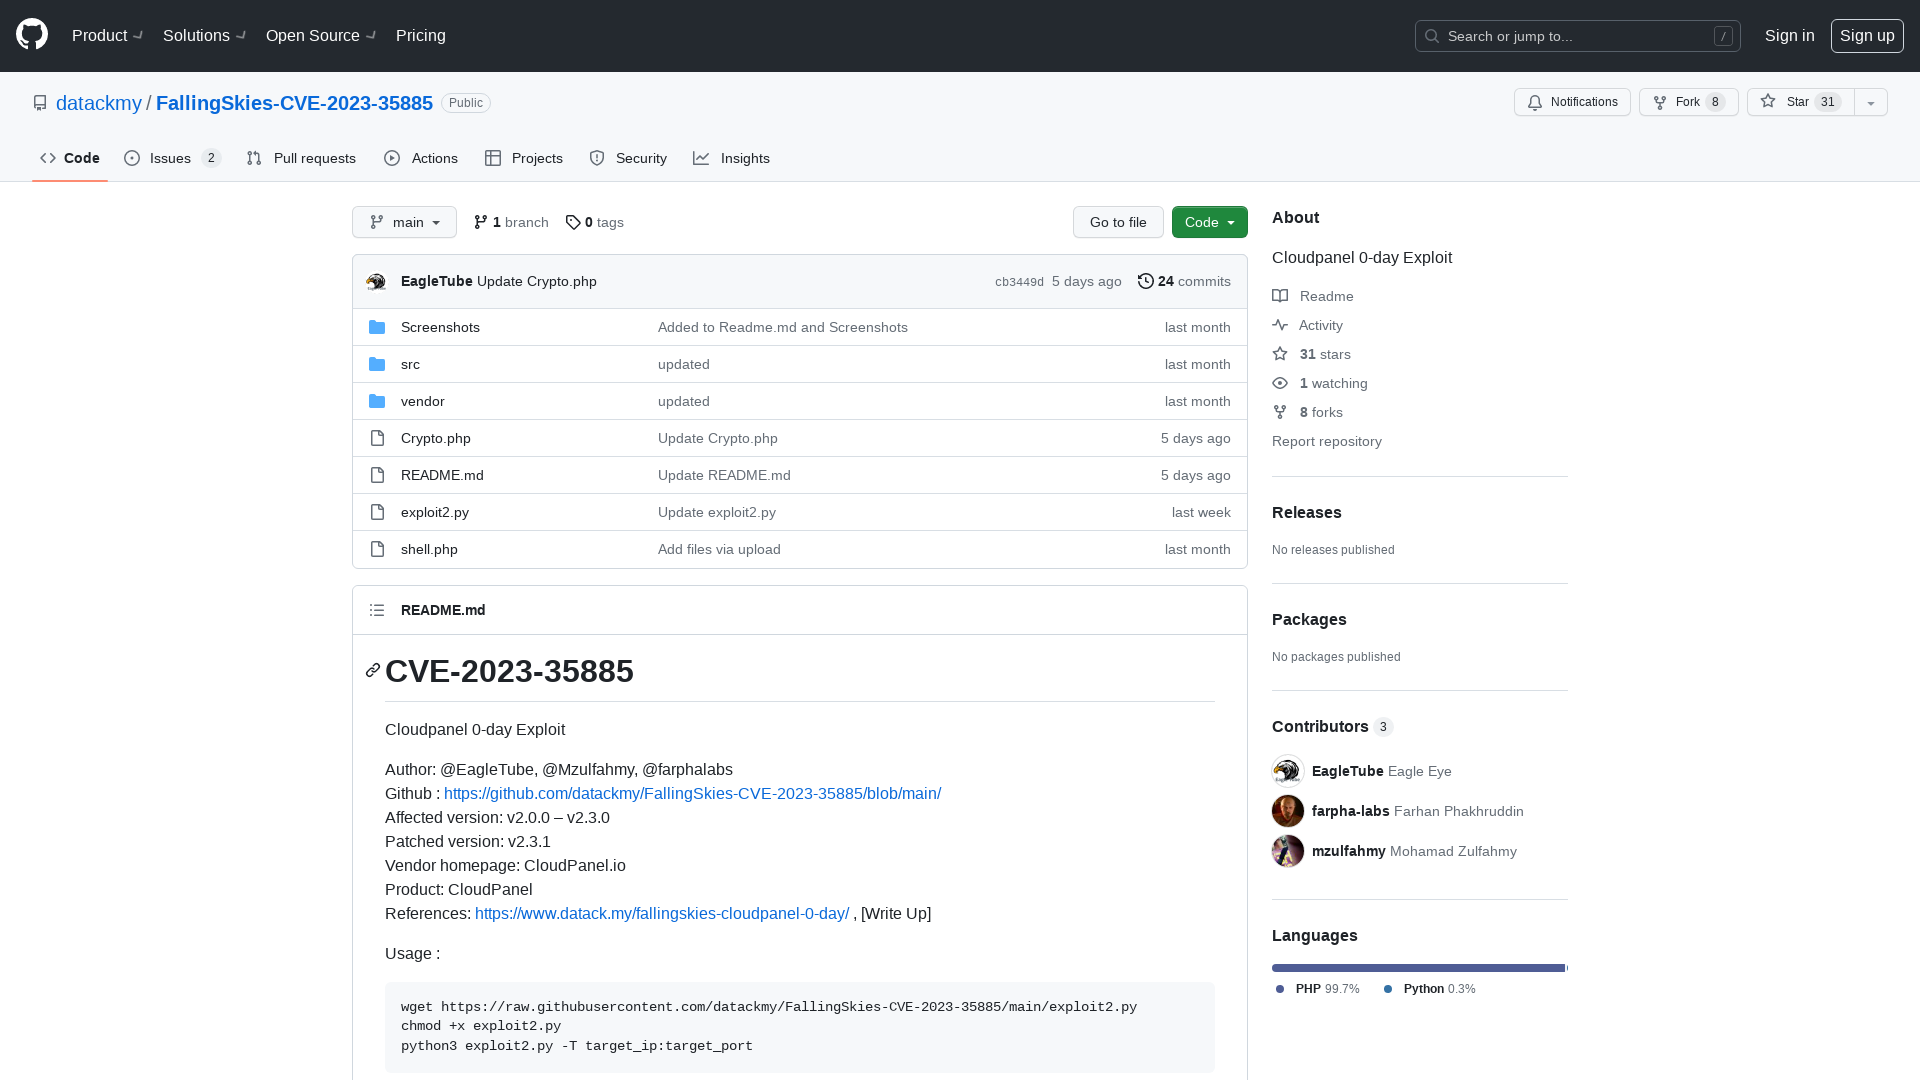Click the exploit2.py file icon

[377, 512]
